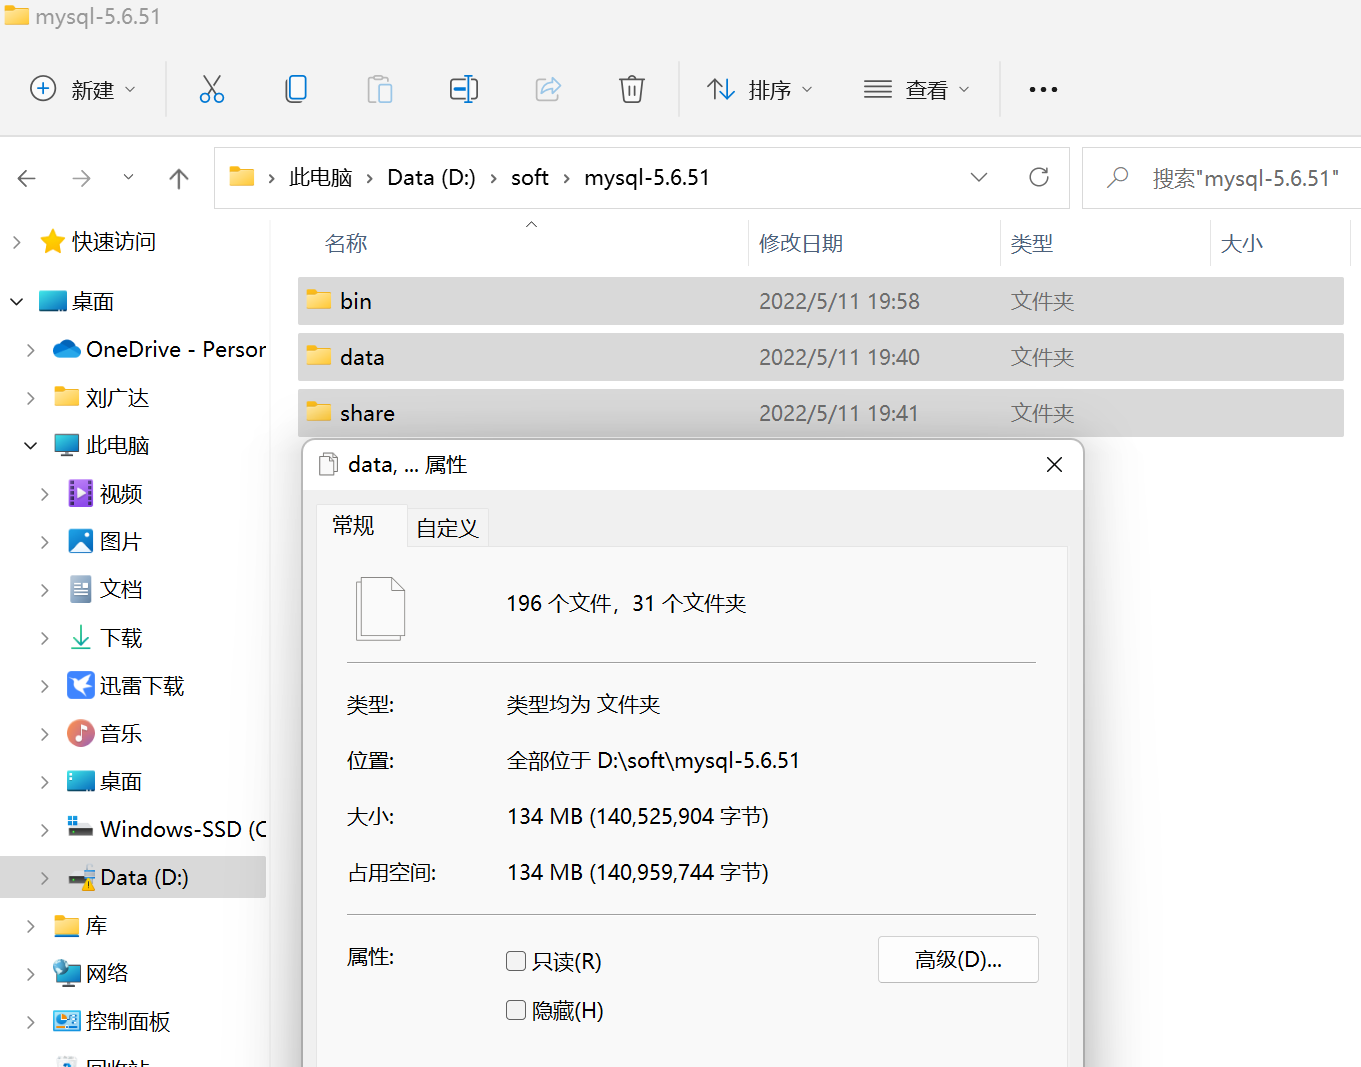Viewport: 1361px width, 1067px height.
Task: Open the 查看 dropdown menu
Action: [x=917, y=89]
